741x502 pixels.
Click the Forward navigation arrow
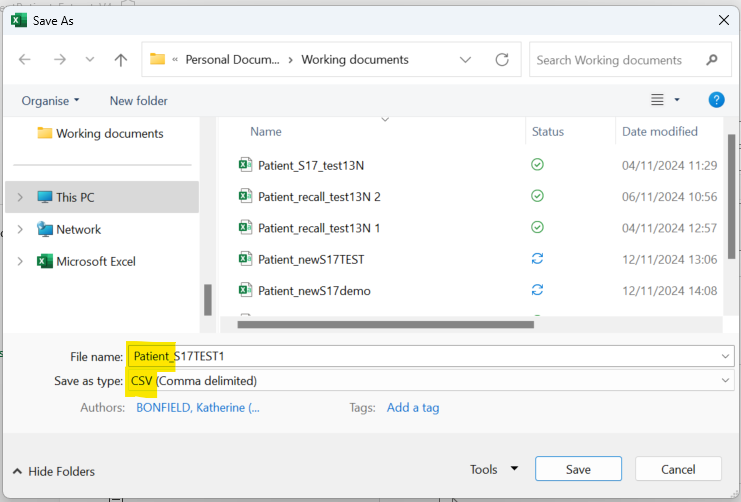(x=60, y=60)
